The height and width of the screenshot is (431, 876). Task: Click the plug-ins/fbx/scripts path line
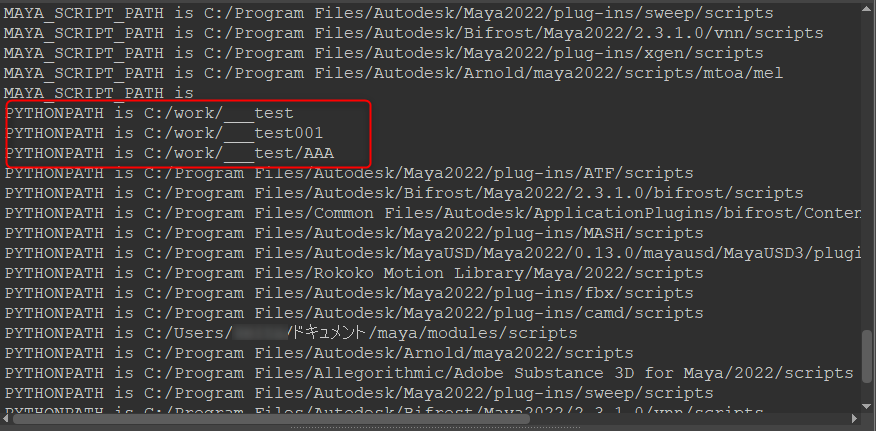click(x=349, y=293)
